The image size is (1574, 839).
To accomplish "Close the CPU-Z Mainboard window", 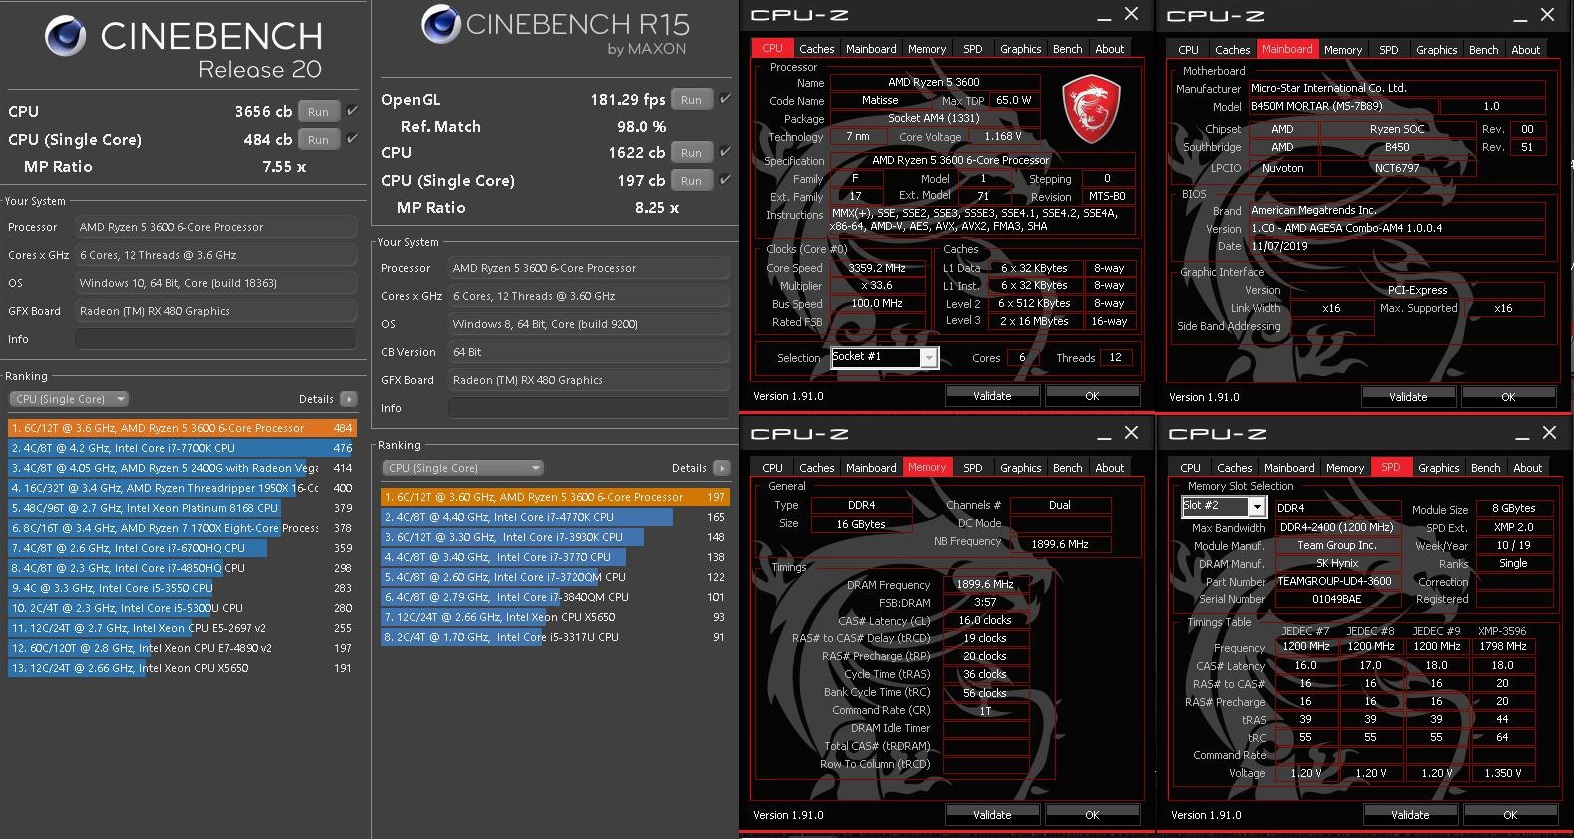I will [x=1547, y=14].
